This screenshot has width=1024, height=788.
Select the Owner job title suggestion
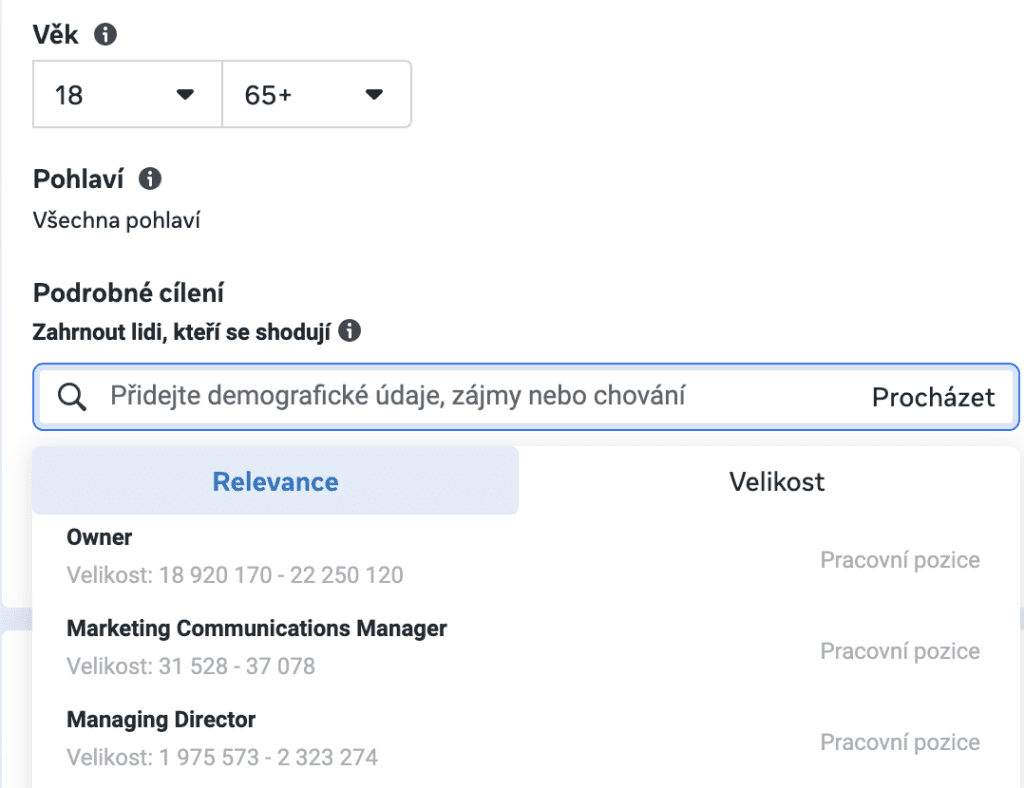pos(100,537)
